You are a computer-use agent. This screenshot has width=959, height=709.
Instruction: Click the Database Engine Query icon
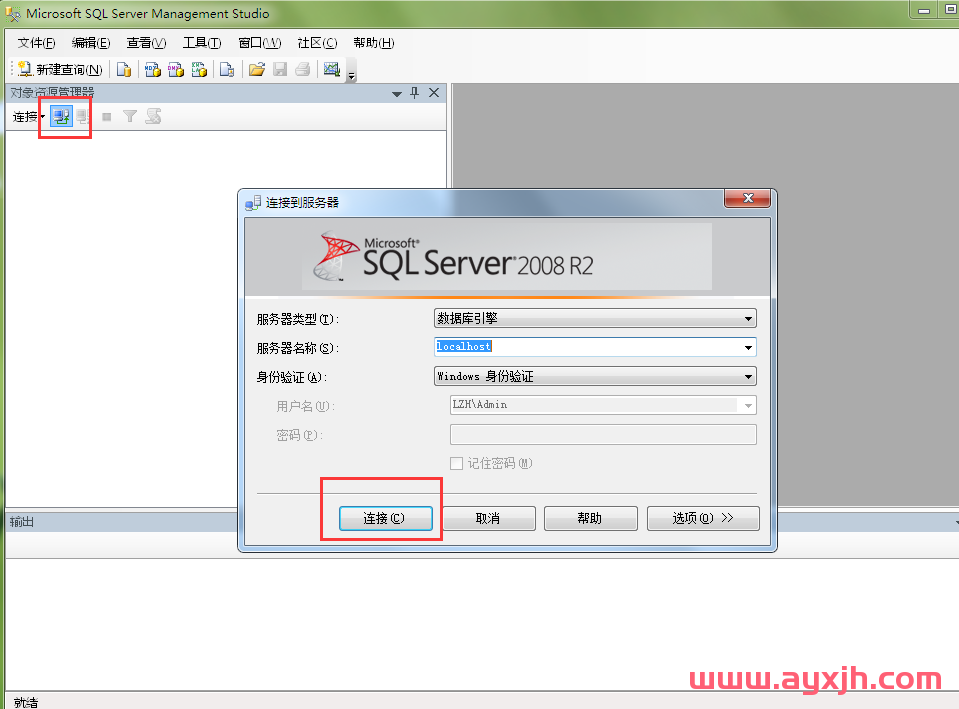point(124,69)
